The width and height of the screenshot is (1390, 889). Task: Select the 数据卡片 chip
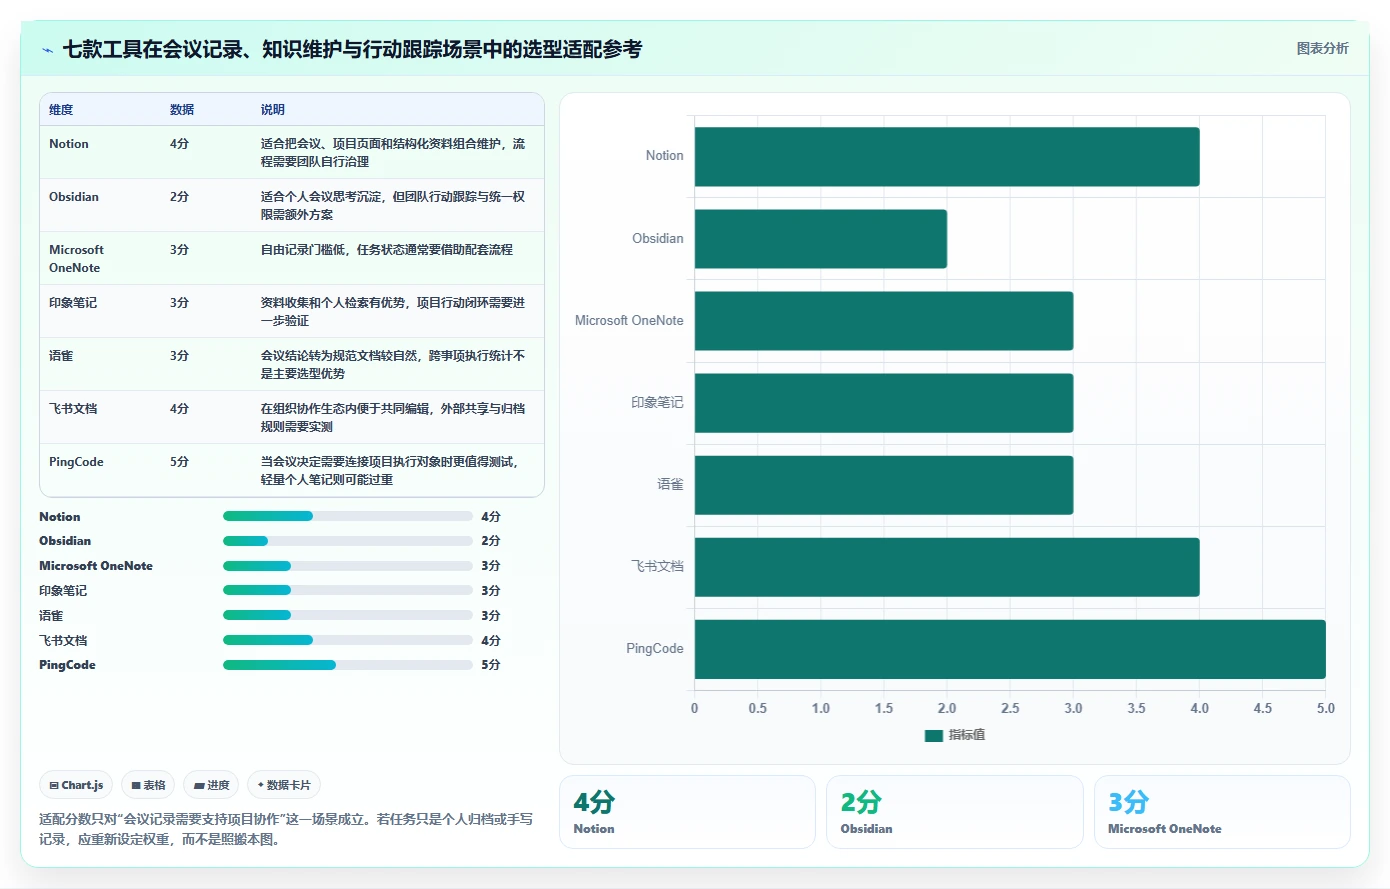pyautogui.click(x=284, y=785)
